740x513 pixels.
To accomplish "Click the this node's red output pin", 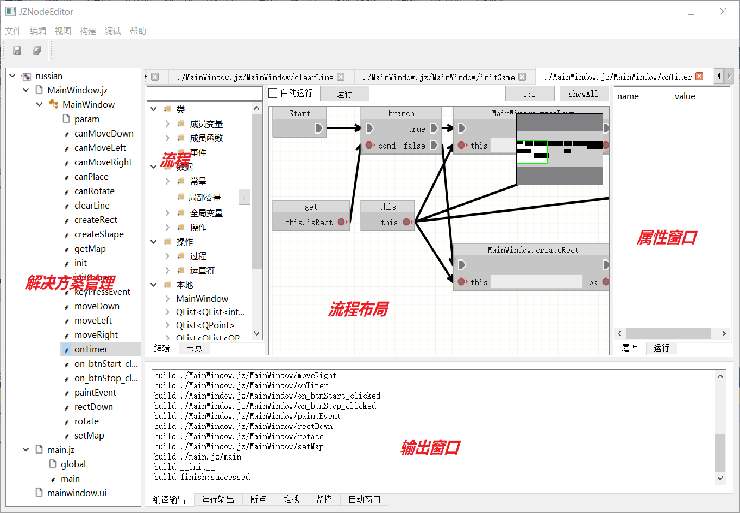I will point(406,222).
